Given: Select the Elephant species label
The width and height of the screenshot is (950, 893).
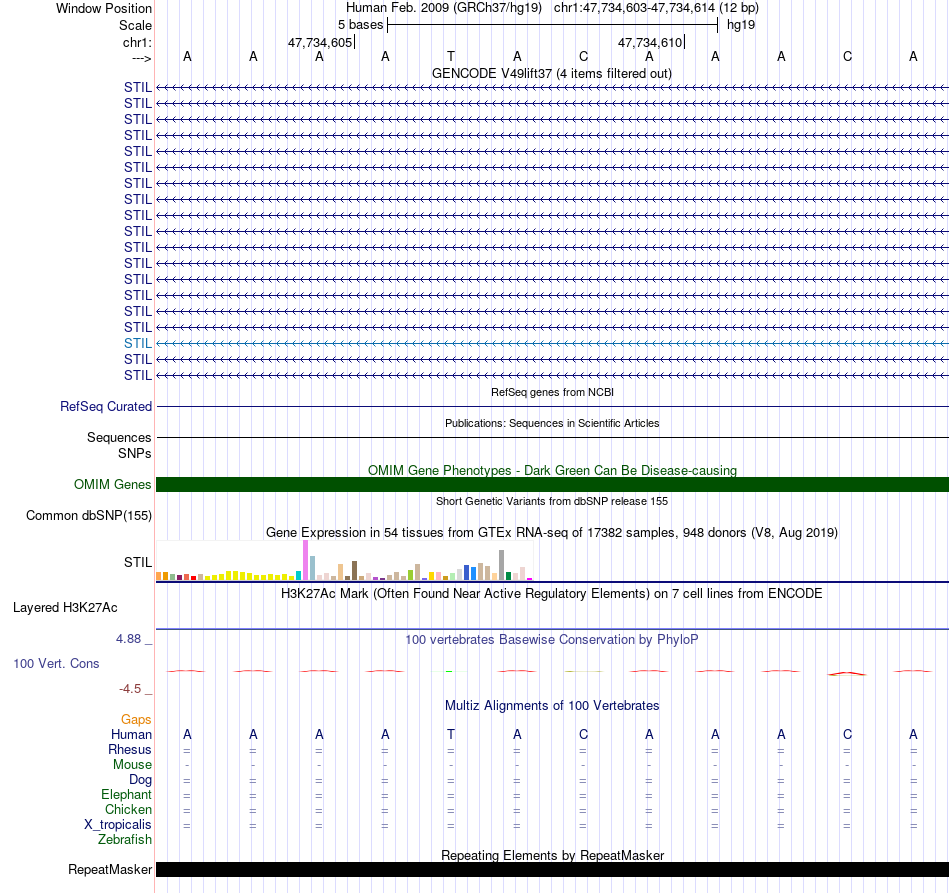Looking at the screenshot, I should click(126, 794).
